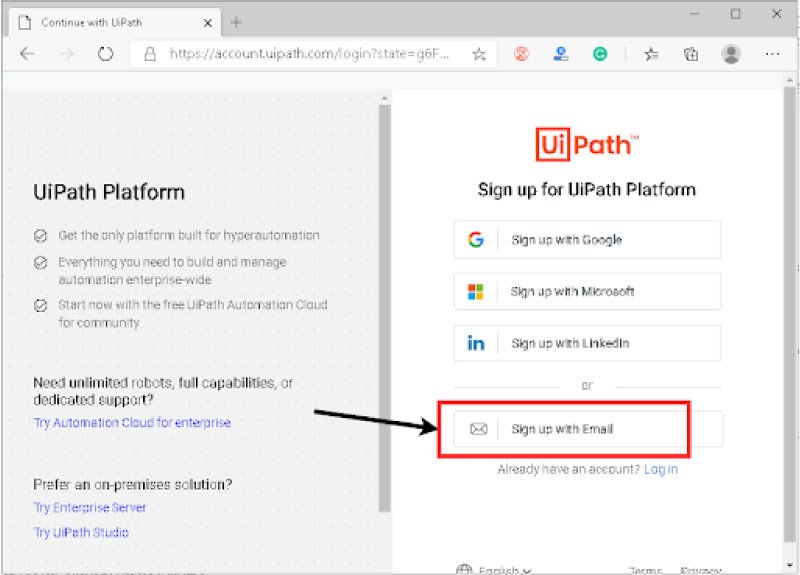Image resolution: width=800 pixels, height=575 pixels.
Task: Click the envelope icon in email signup
Action: click(x=478, y=429)
